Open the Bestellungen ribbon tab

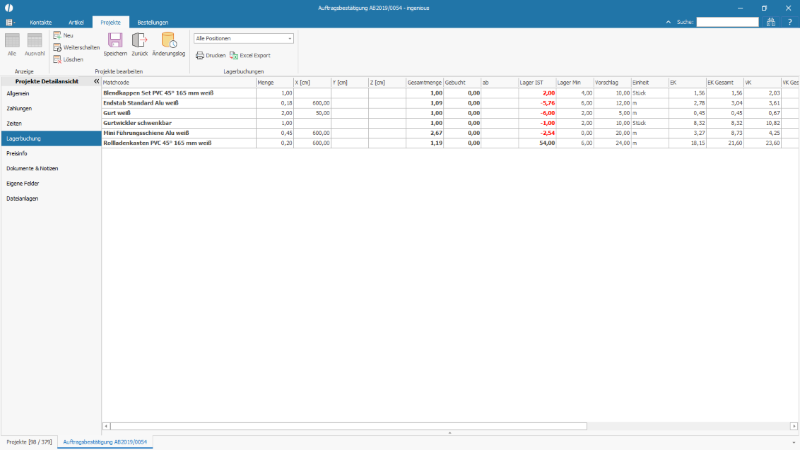[x=153, y=22]
